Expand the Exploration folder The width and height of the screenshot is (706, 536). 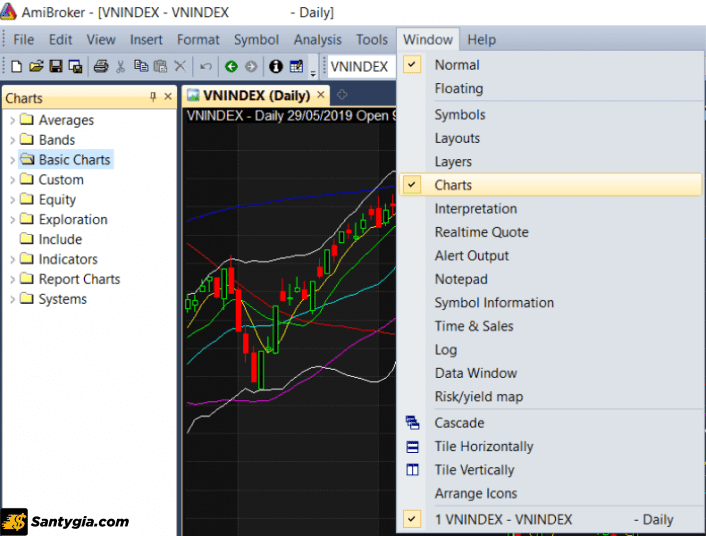[x=13, y=219]
